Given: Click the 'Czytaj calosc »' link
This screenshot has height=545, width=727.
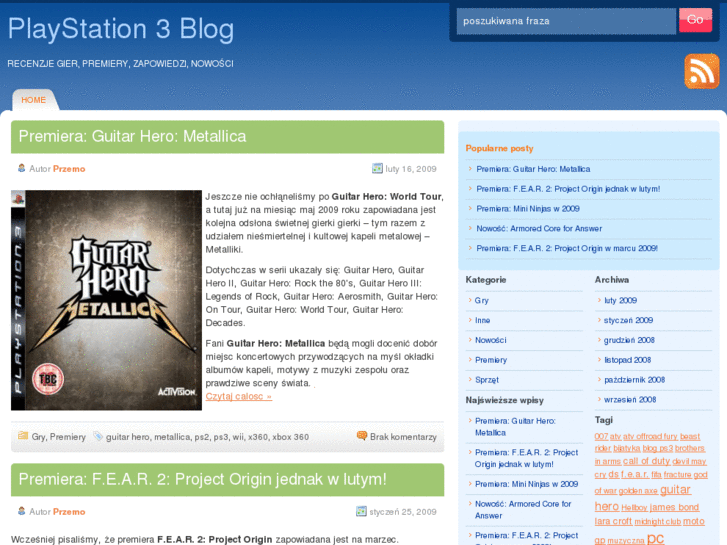Looking at the screenshot, I should click(239, 397).
